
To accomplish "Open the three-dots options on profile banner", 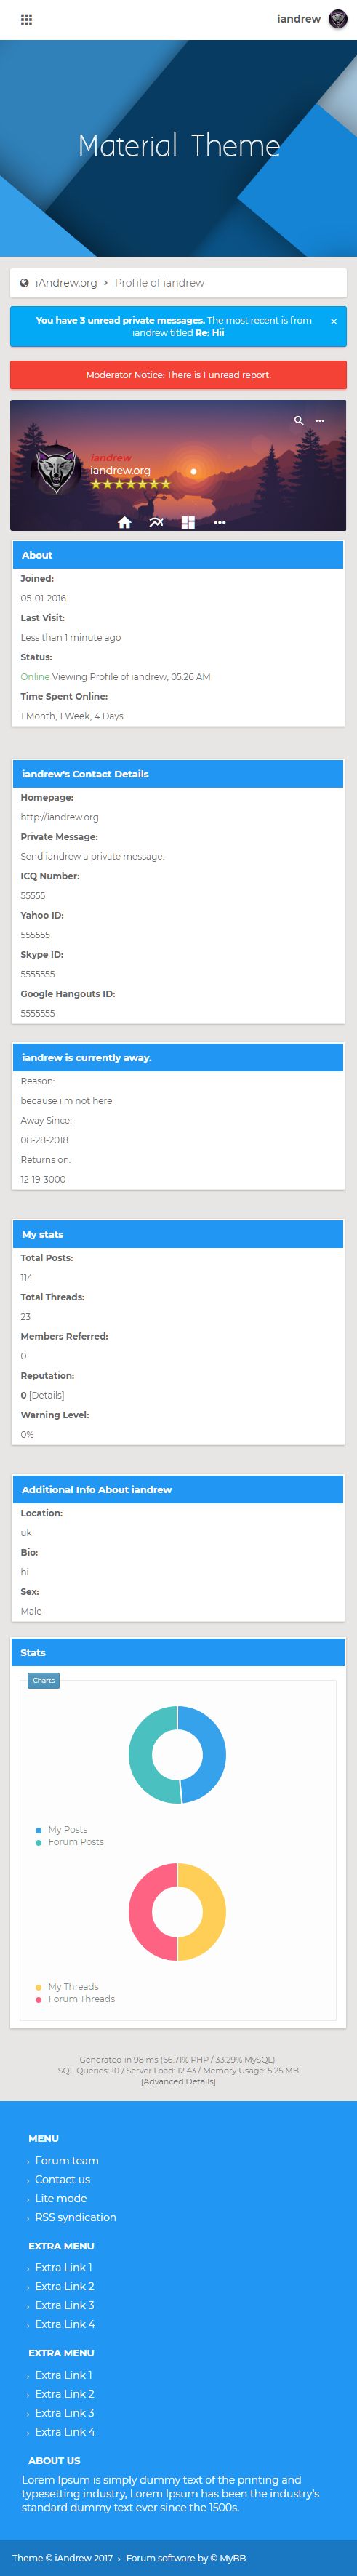I will [320, 420].
